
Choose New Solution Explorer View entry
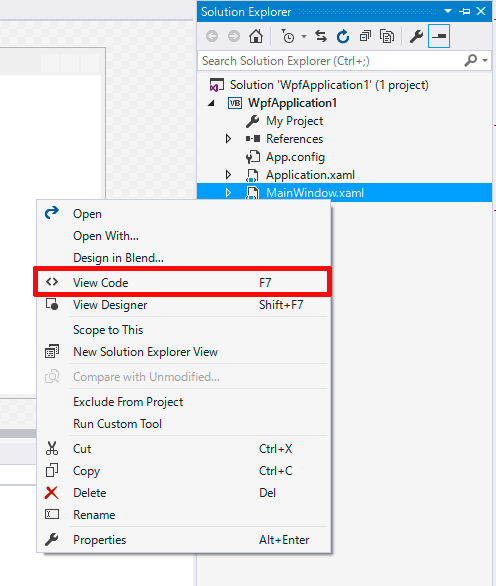pos(183,352)
